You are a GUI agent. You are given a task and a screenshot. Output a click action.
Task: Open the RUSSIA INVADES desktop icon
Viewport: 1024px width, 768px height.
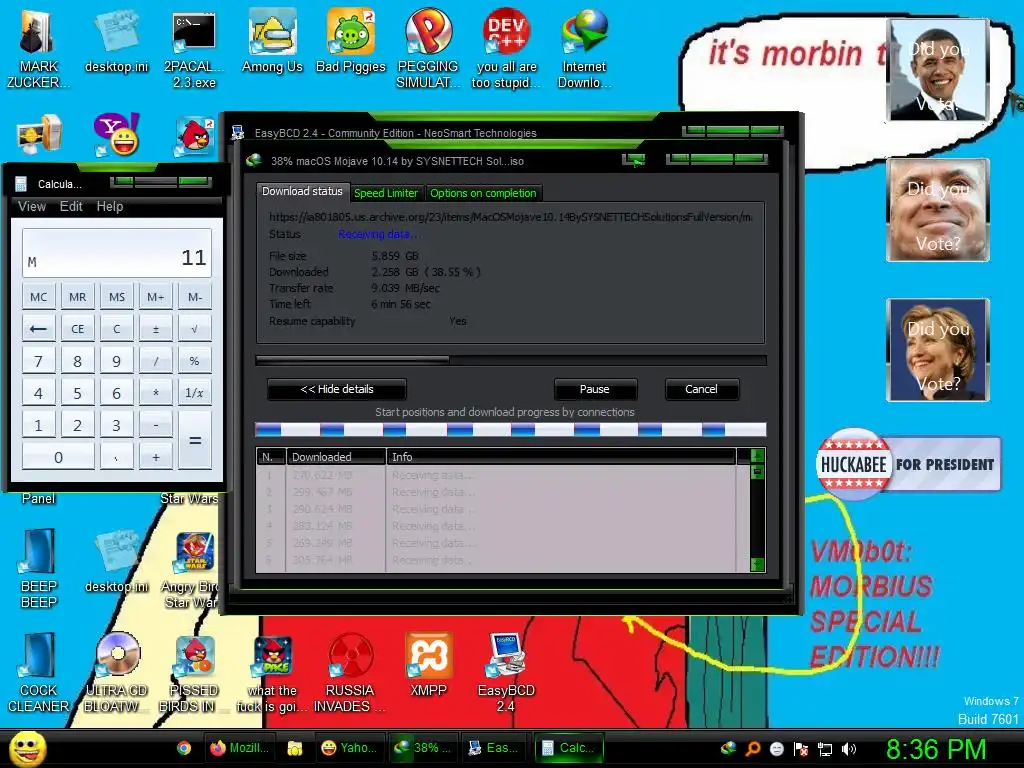click(x=350, y=673)
